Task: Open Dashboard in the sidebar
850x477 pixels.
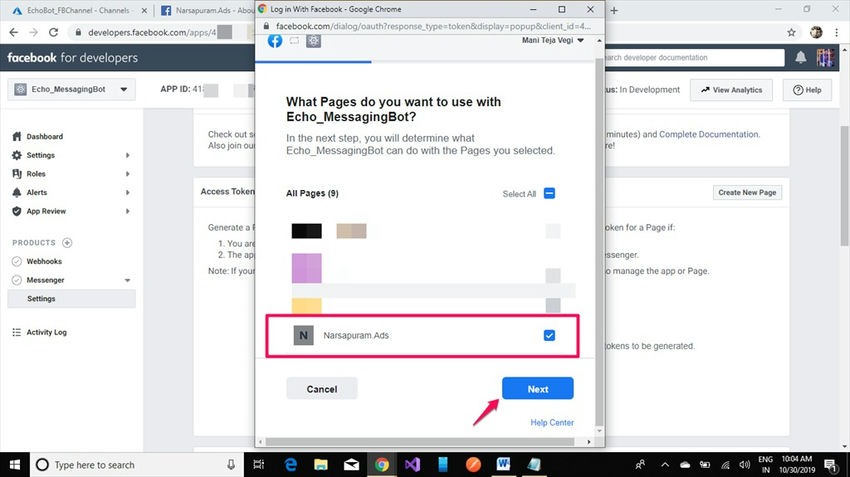Action: 44,137
